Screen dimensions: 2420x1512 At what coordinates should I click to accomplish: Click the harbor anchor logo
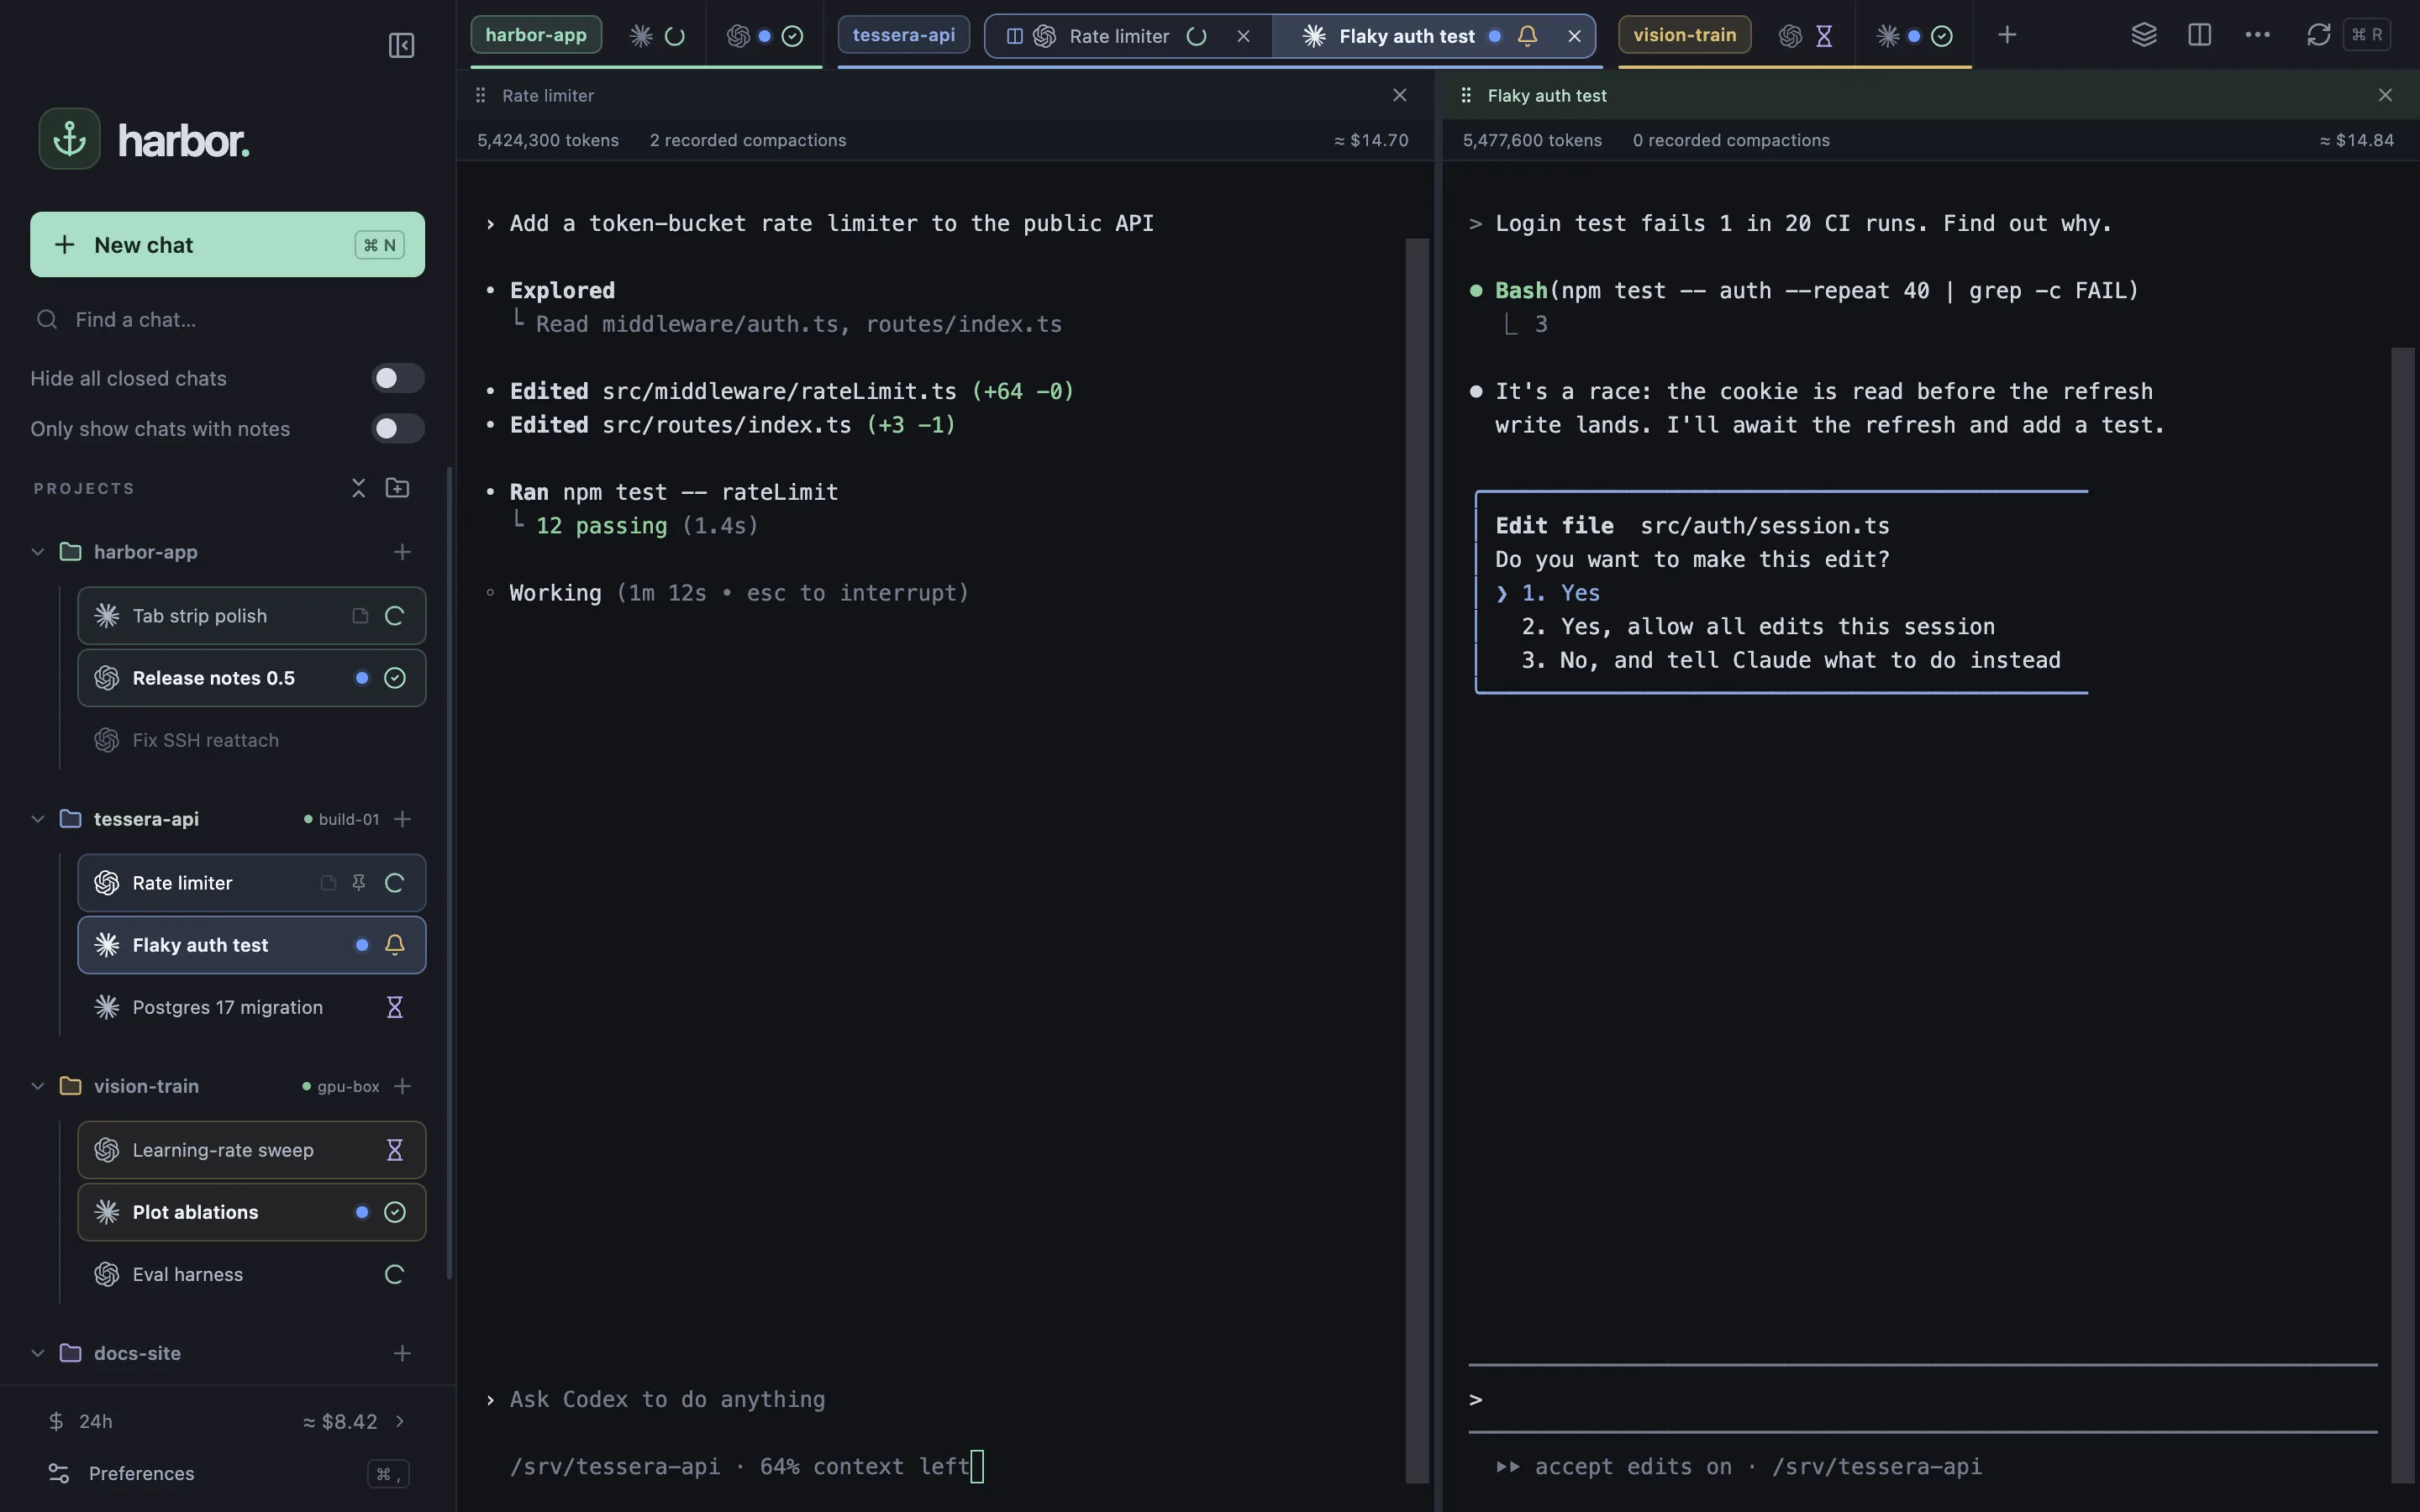tap(69, 139)
